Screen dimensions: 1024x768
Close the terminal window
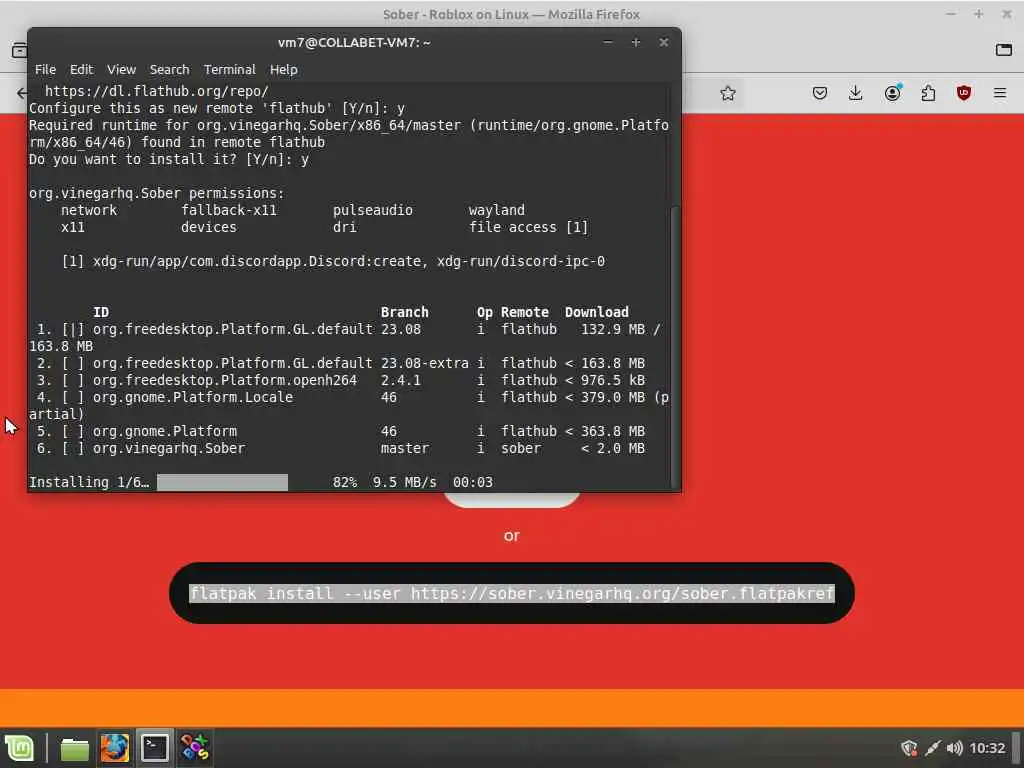click(664, 42)
